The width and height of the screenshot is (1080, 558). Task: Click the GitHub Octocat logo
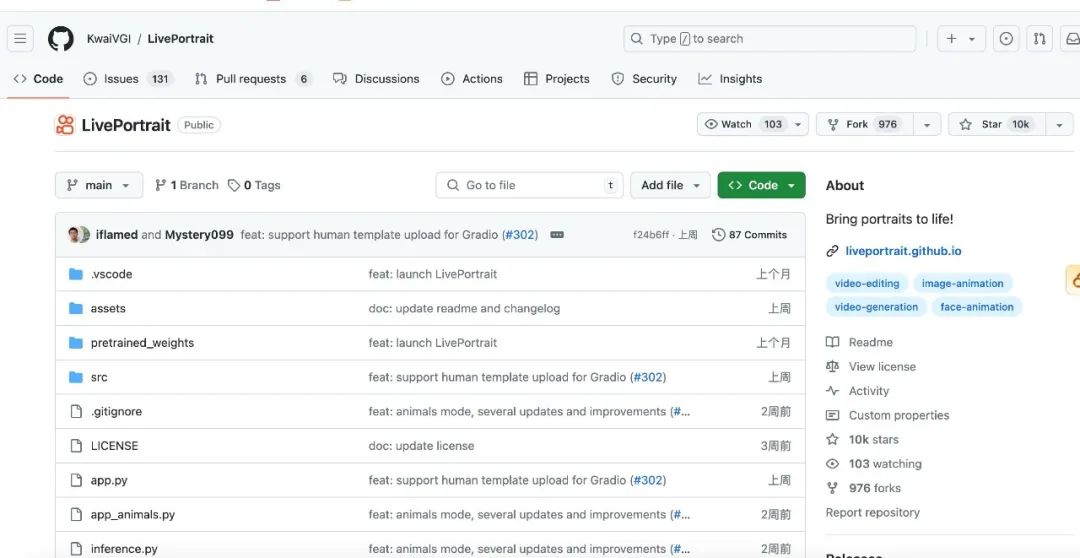tap(61, 39)
